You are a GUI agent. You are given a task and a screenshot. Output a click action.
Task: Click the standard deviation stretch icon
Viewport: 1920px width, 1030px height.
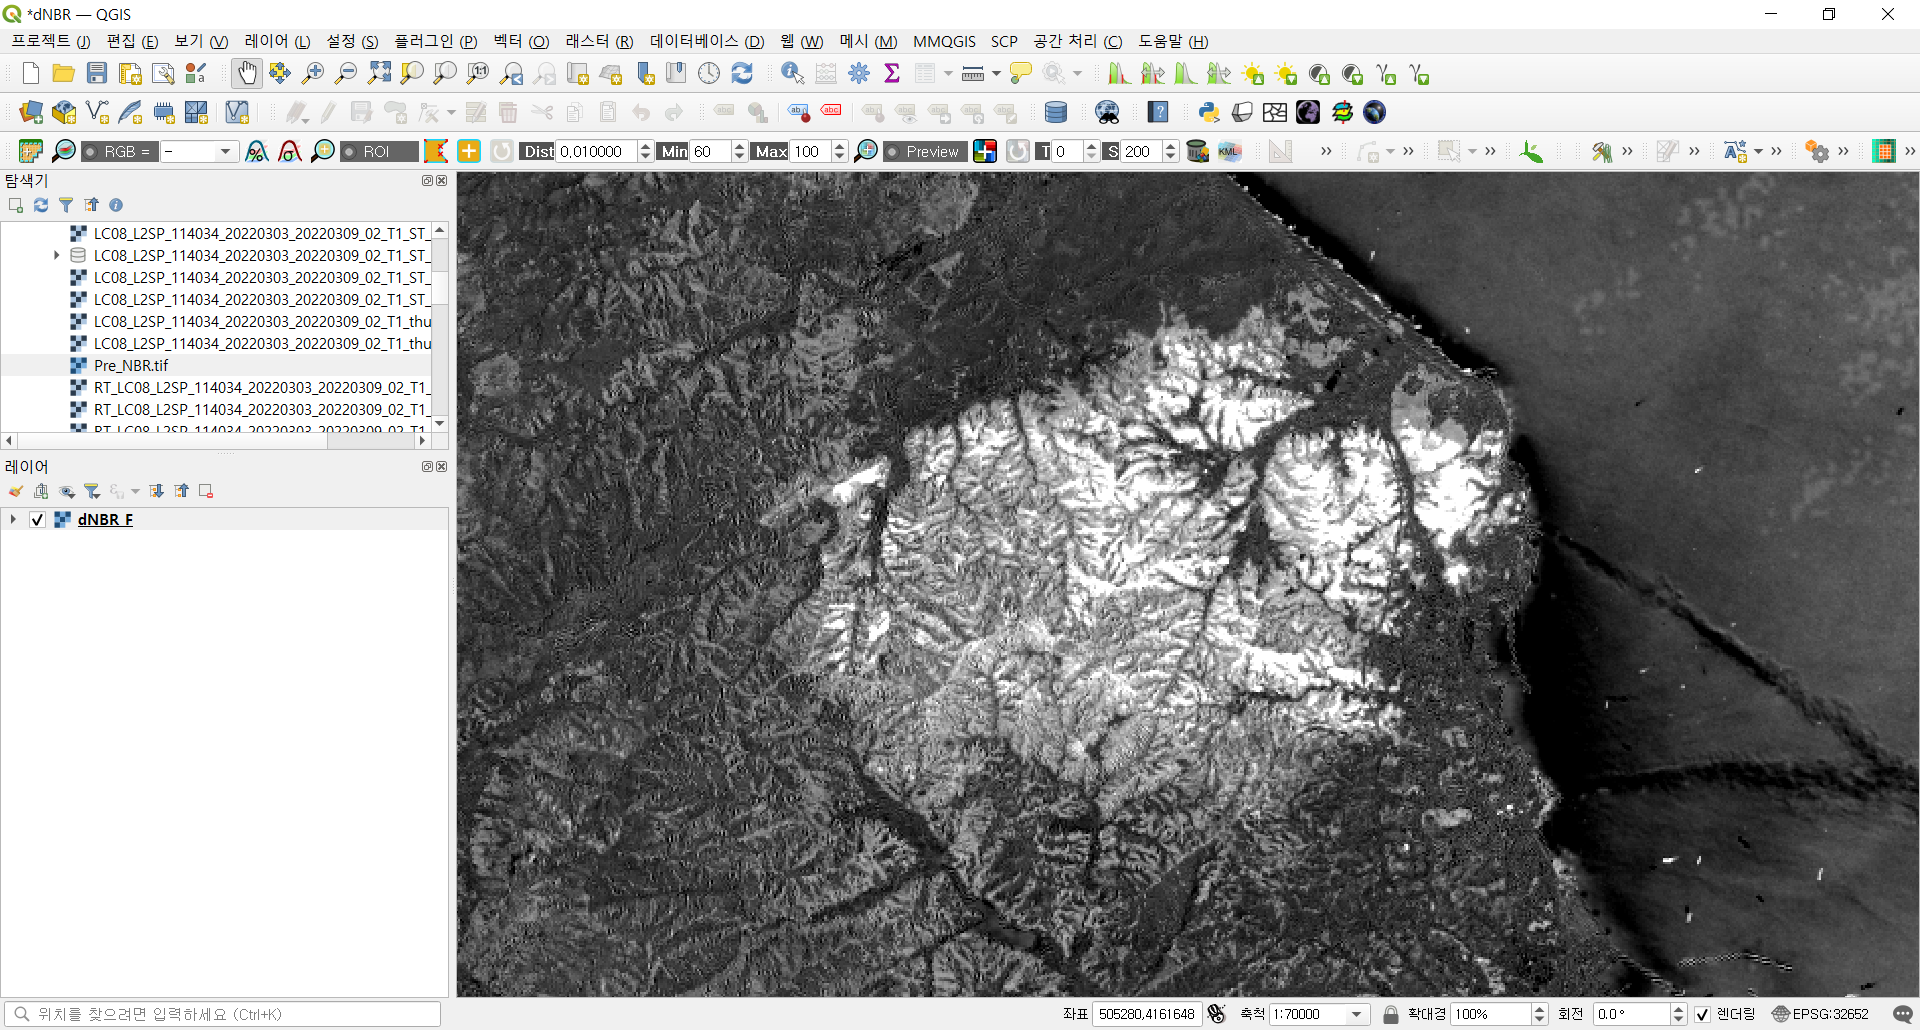[x=290, y=151]
